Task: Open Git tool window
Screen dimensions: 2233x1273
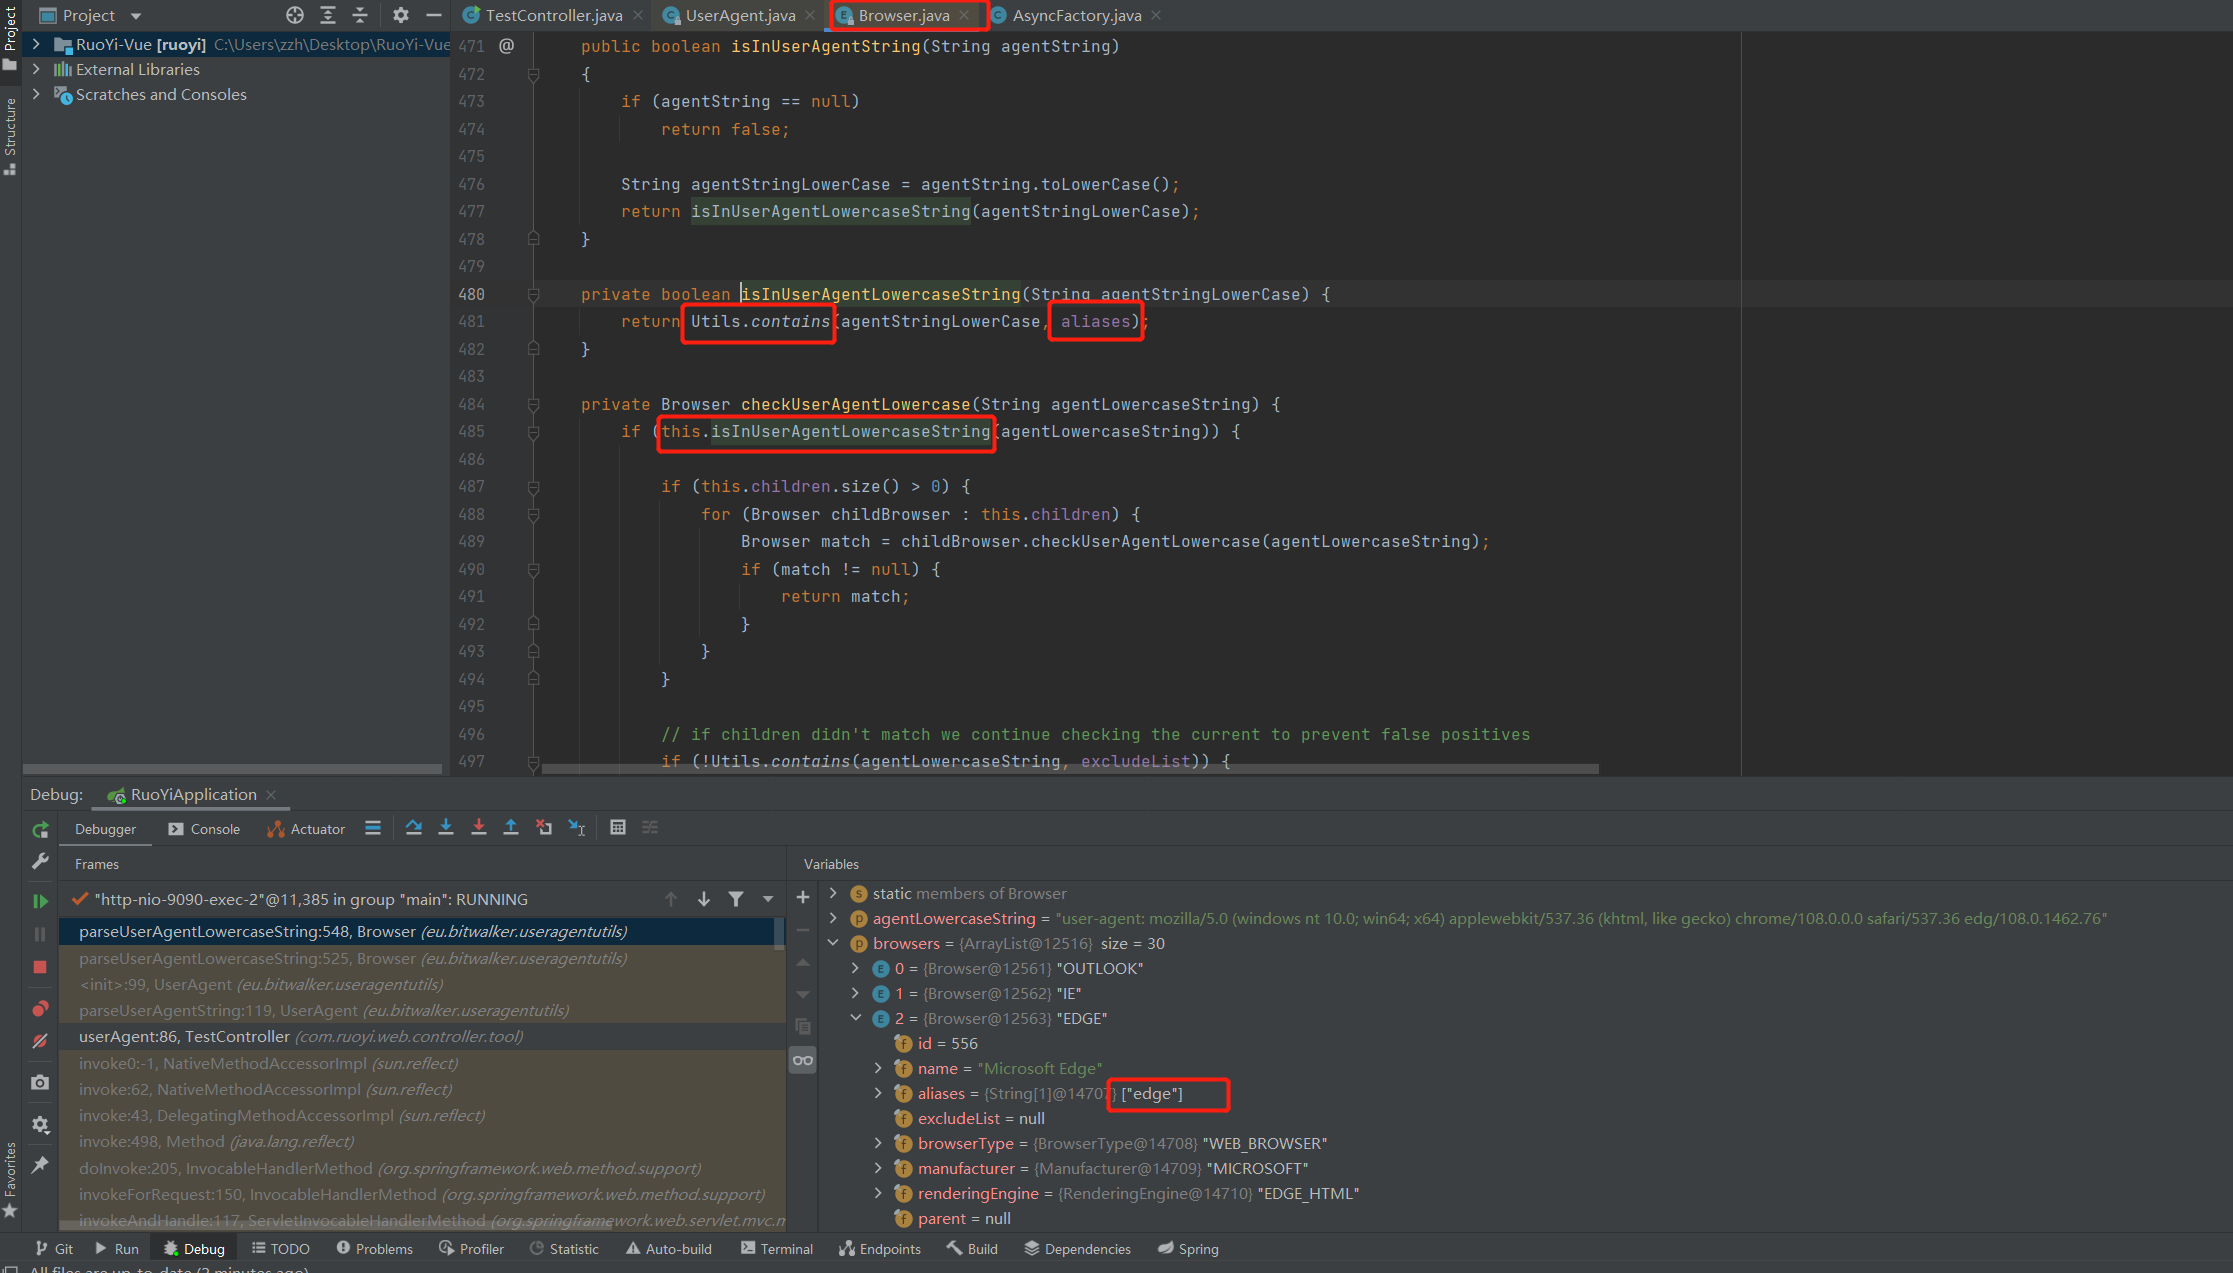Action: pyautogui.click(x=55, y=1249)
